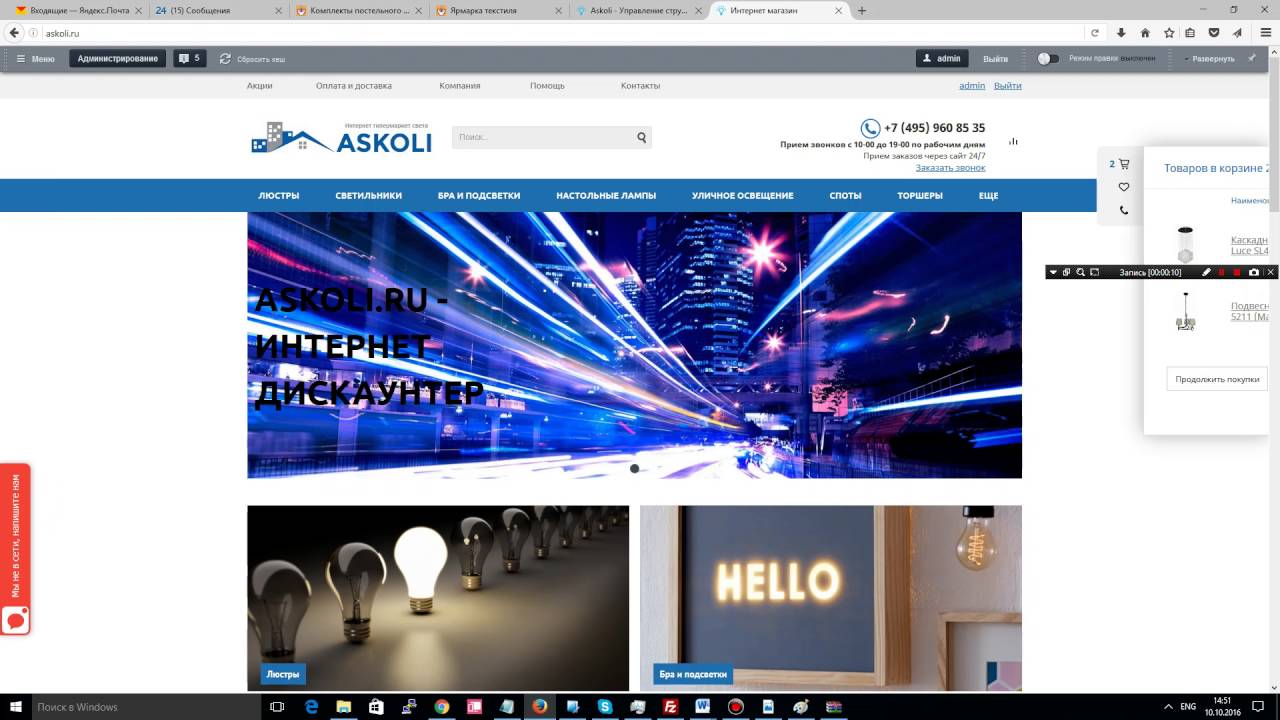Open the Контакты top link

click(640, 86)
